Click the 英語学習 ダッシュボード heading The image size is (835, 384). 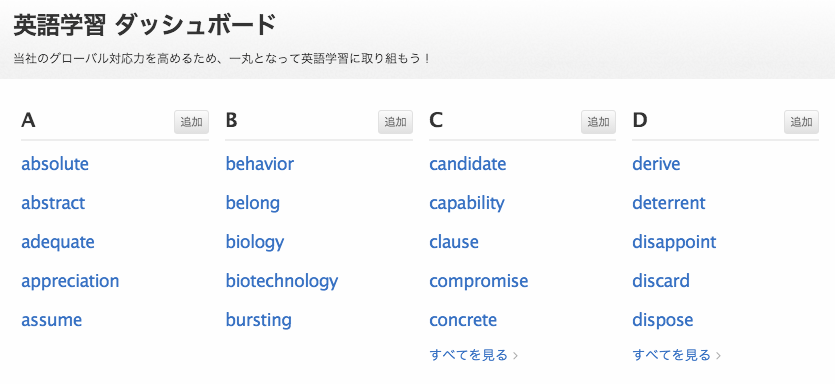click(144, 26)
